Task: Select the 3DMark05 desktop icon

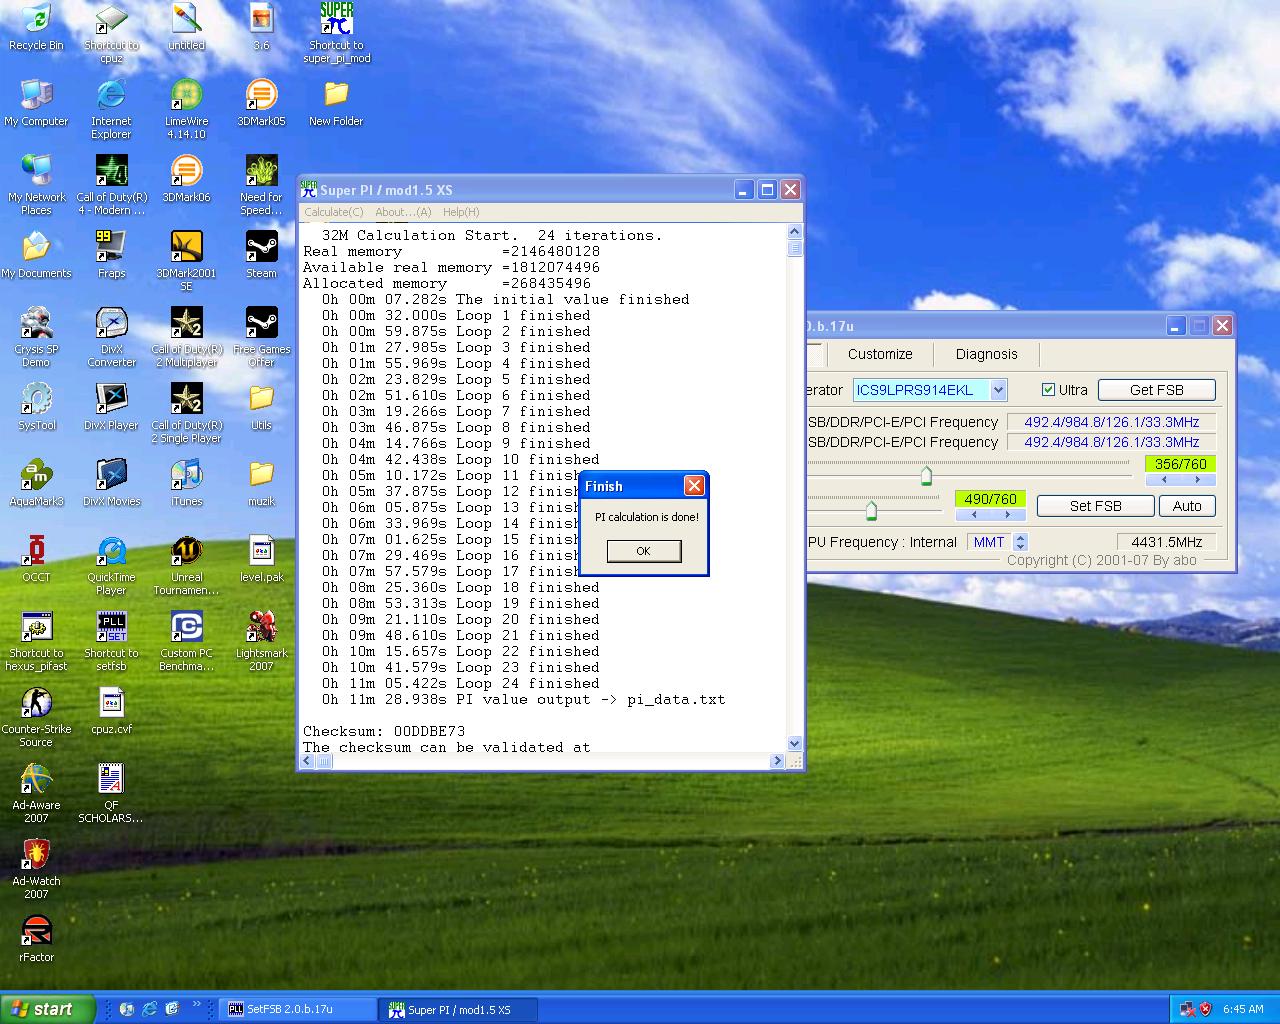Action: [261, 103]
